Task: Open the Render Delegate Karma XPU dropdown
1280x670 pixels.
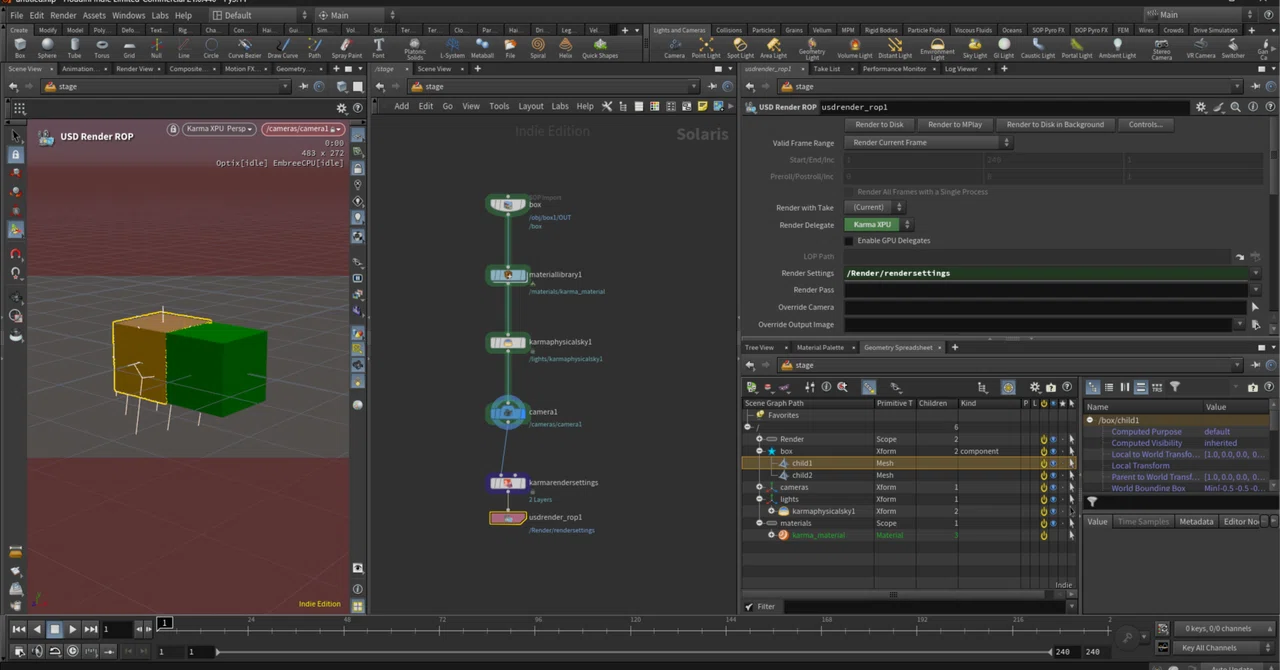Action: [x=877, y=225]
